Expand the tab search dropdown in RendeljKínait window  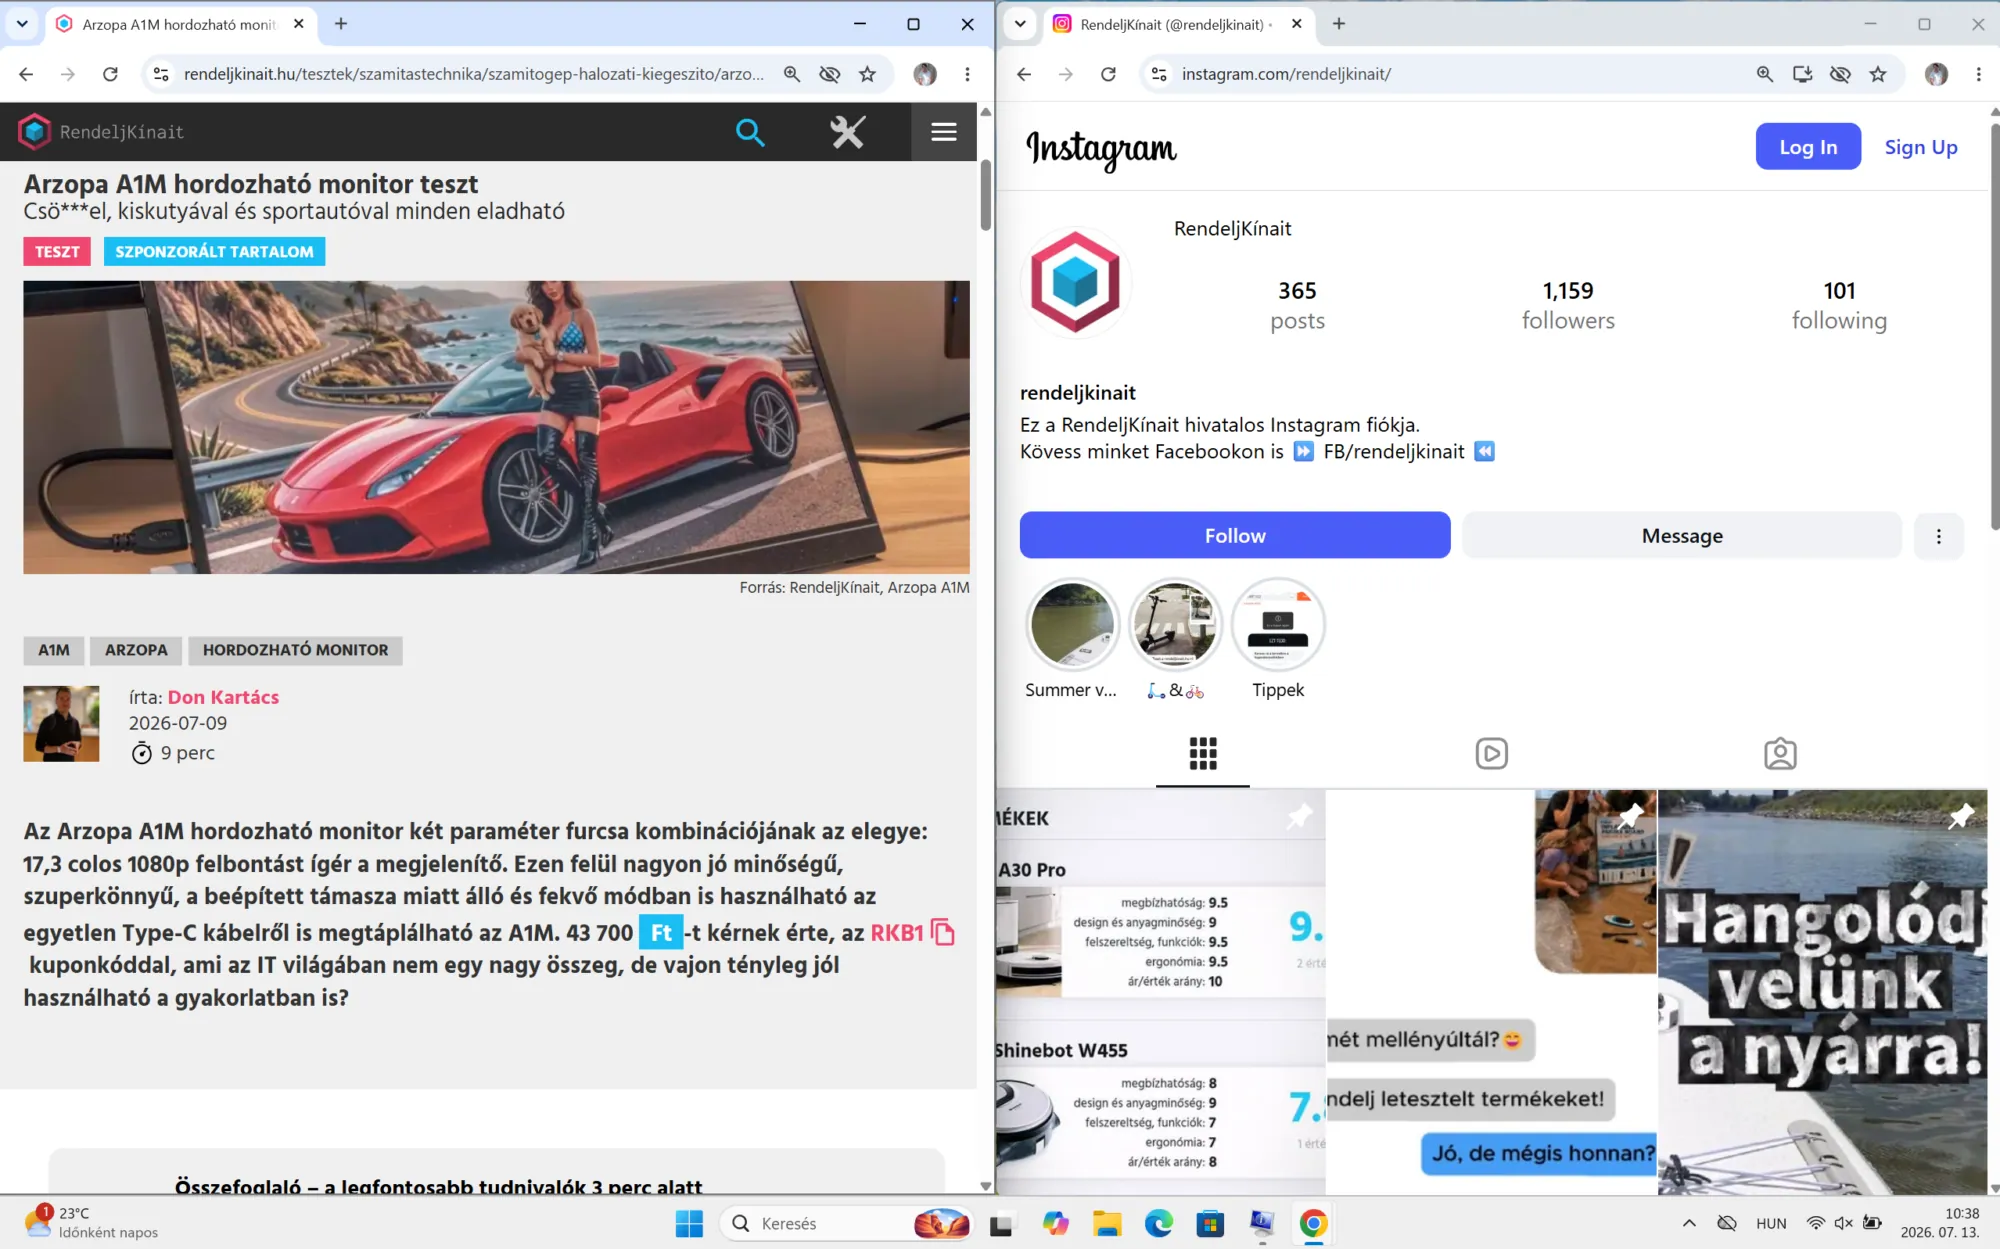(21, 24)
